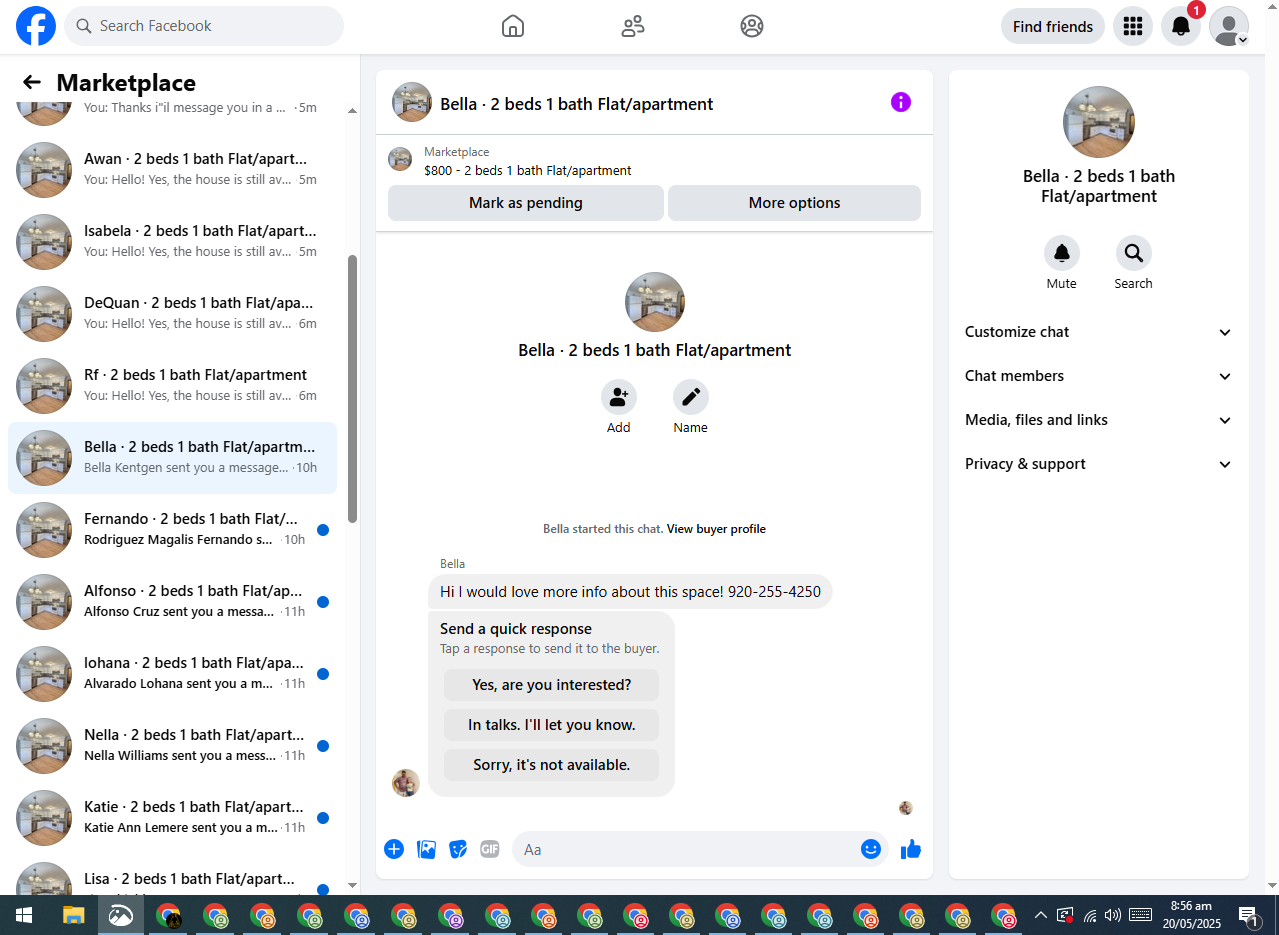Click Bella's phone number message bubble
The width and height of the screenshot is (1279, 935).
click(630, 592)
